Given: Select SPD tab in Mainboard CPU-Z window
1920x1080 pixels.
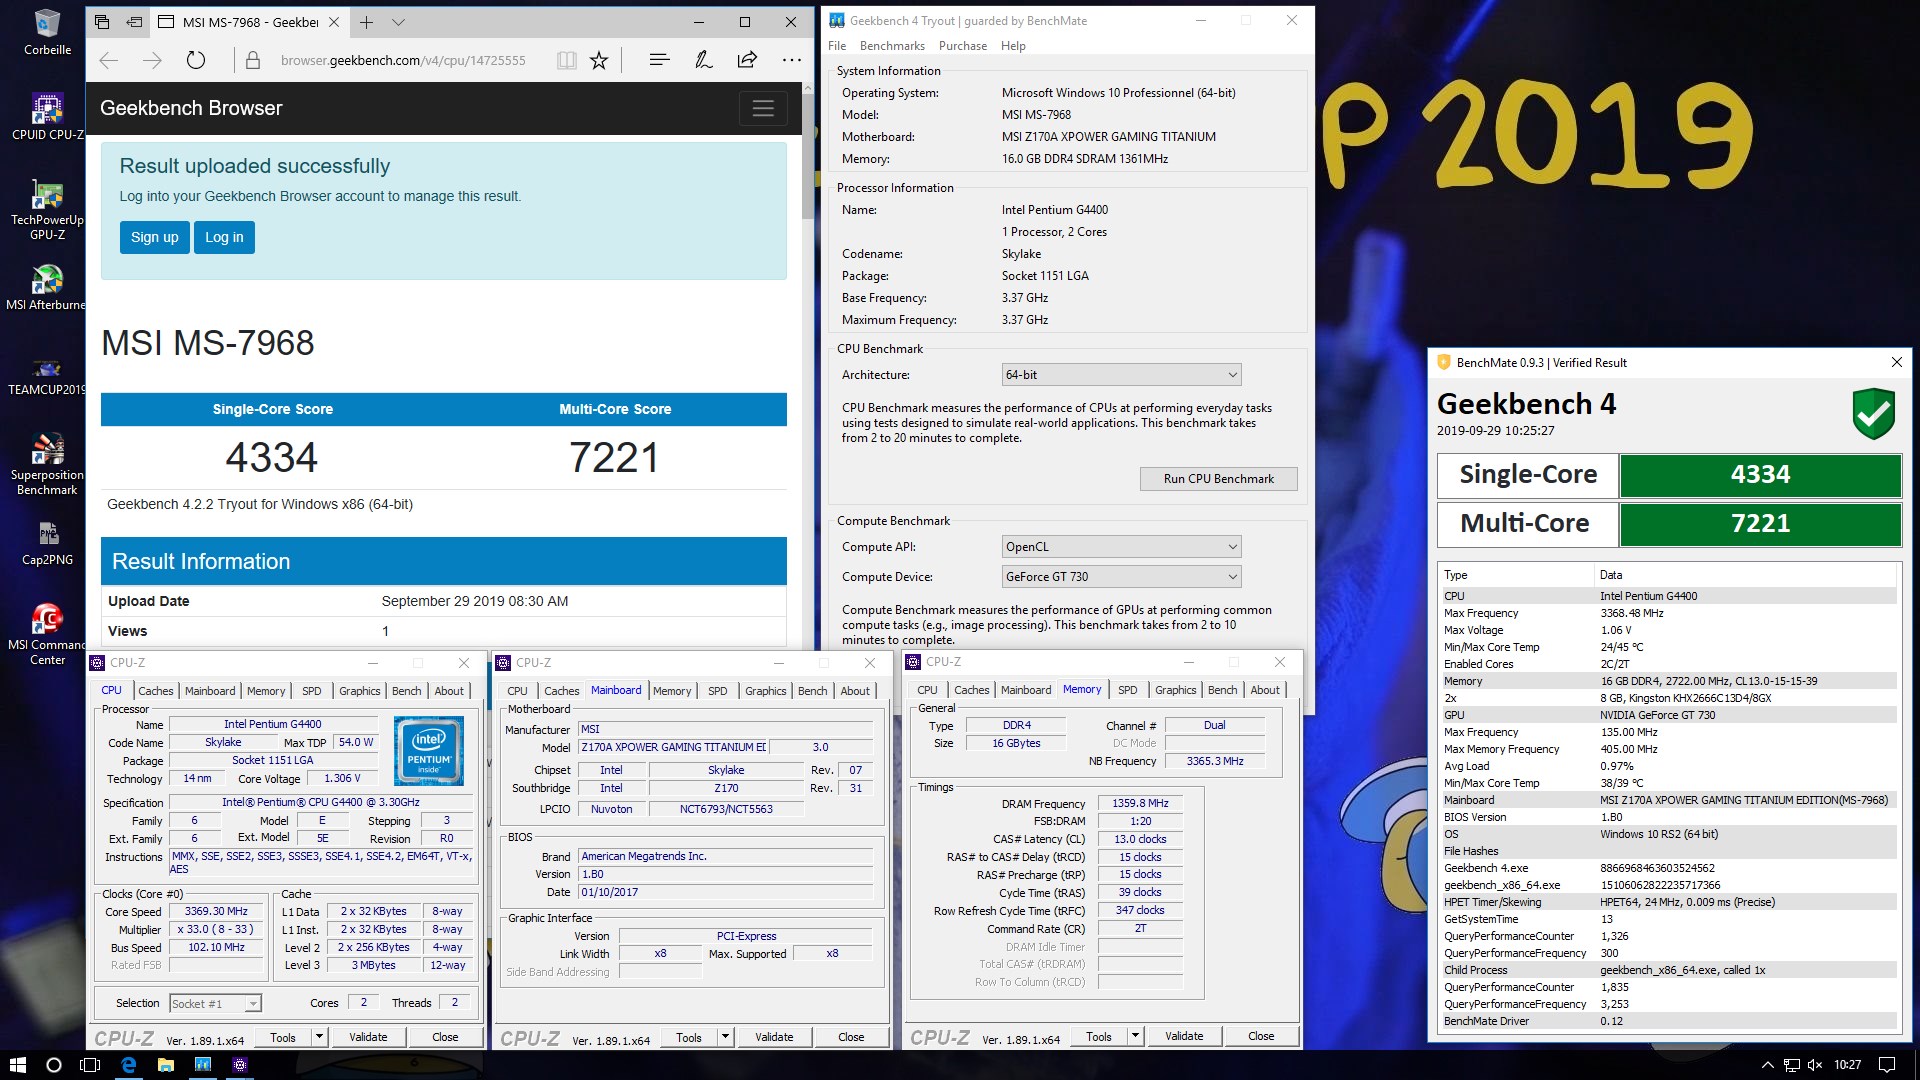Looking at the screenshot, I should coord(718,691).
